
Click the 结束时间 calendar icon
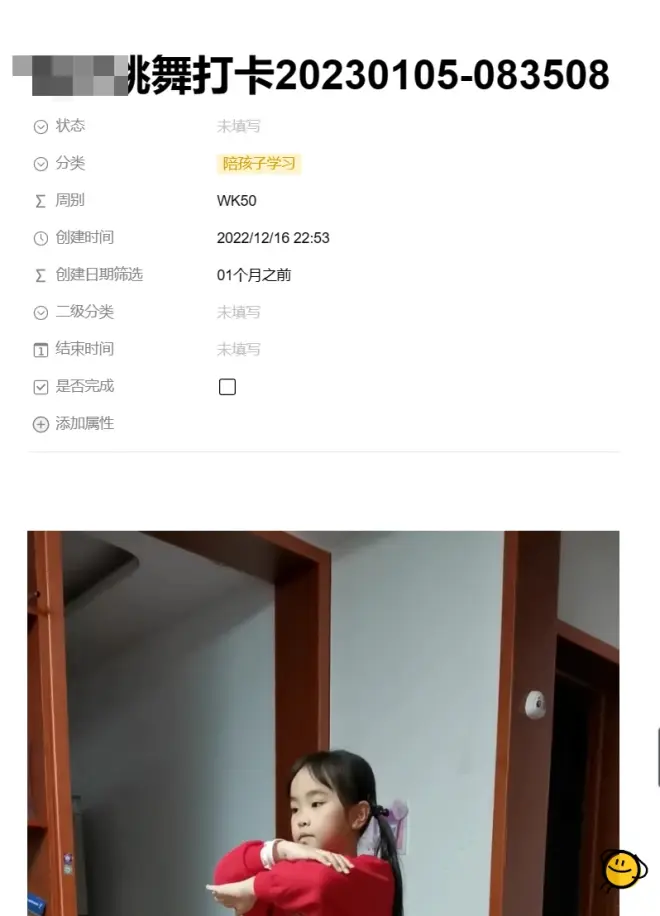(40, 350)
